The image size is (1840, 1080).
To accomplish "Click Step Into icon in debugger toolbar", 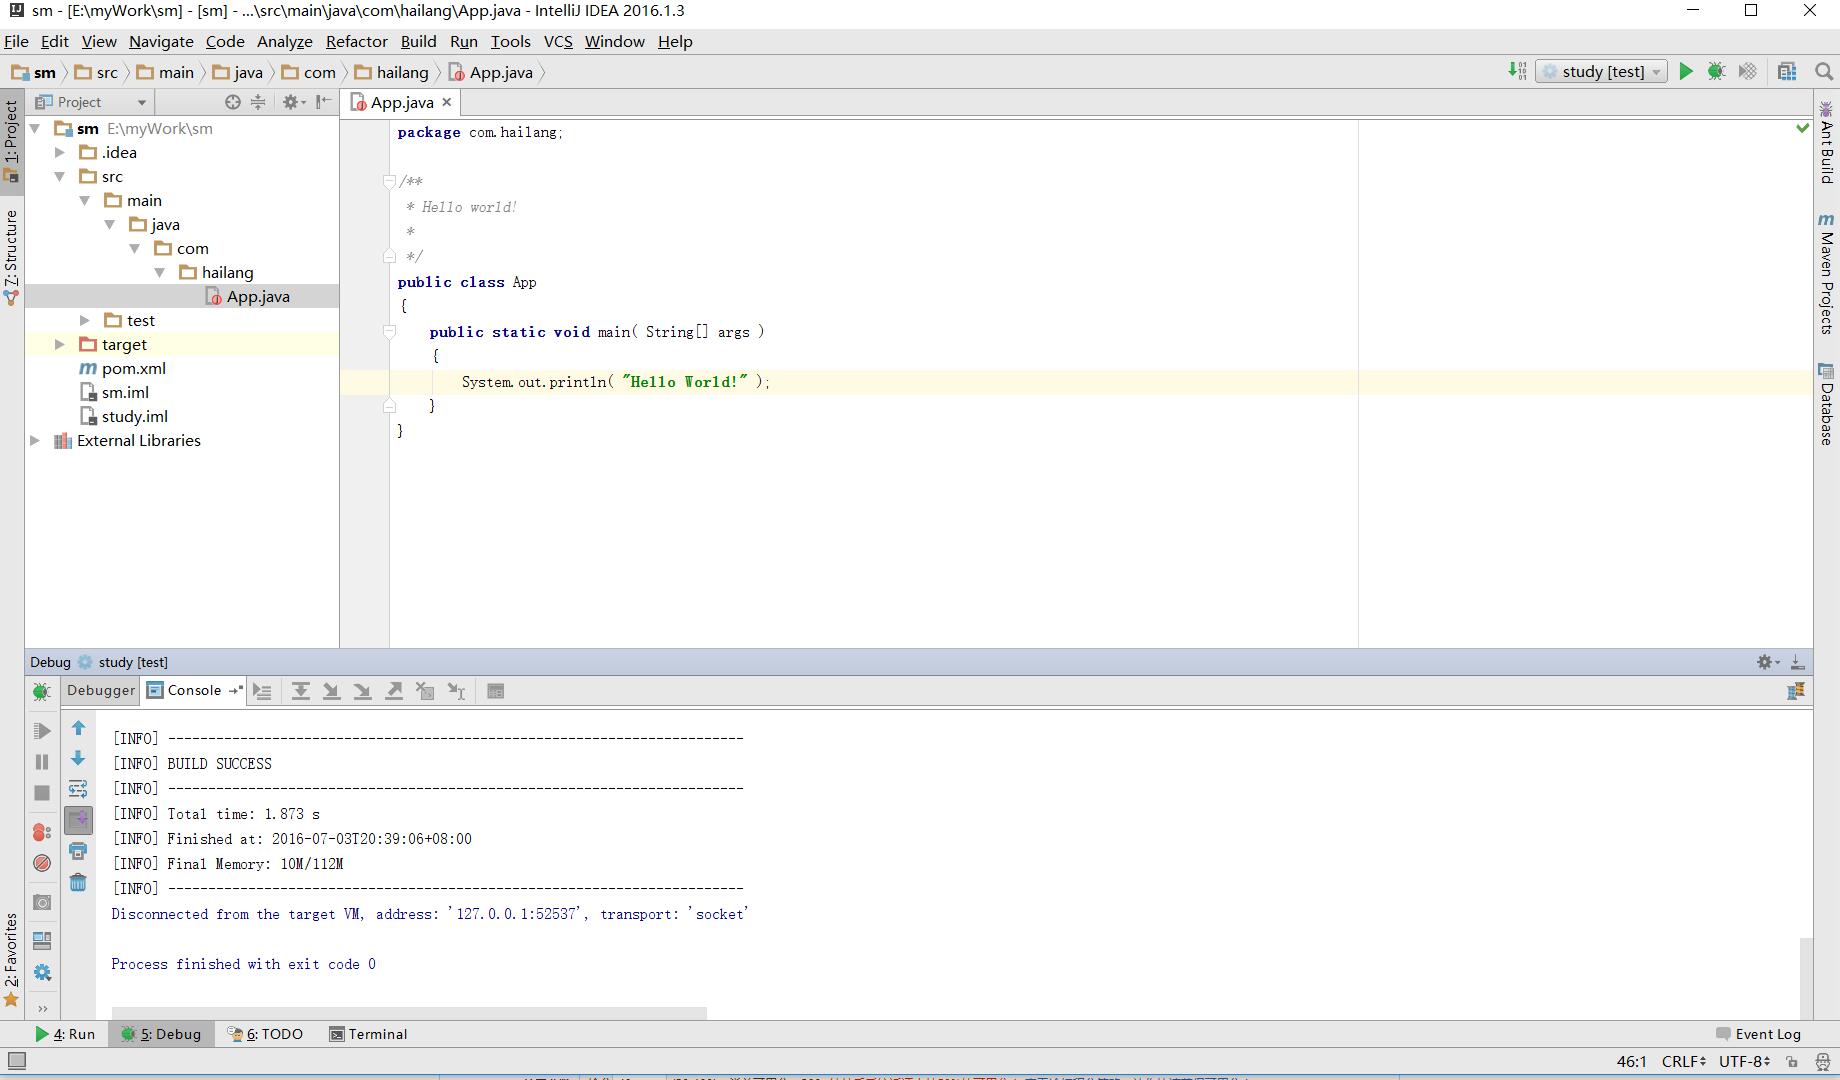I will (331, 691).
